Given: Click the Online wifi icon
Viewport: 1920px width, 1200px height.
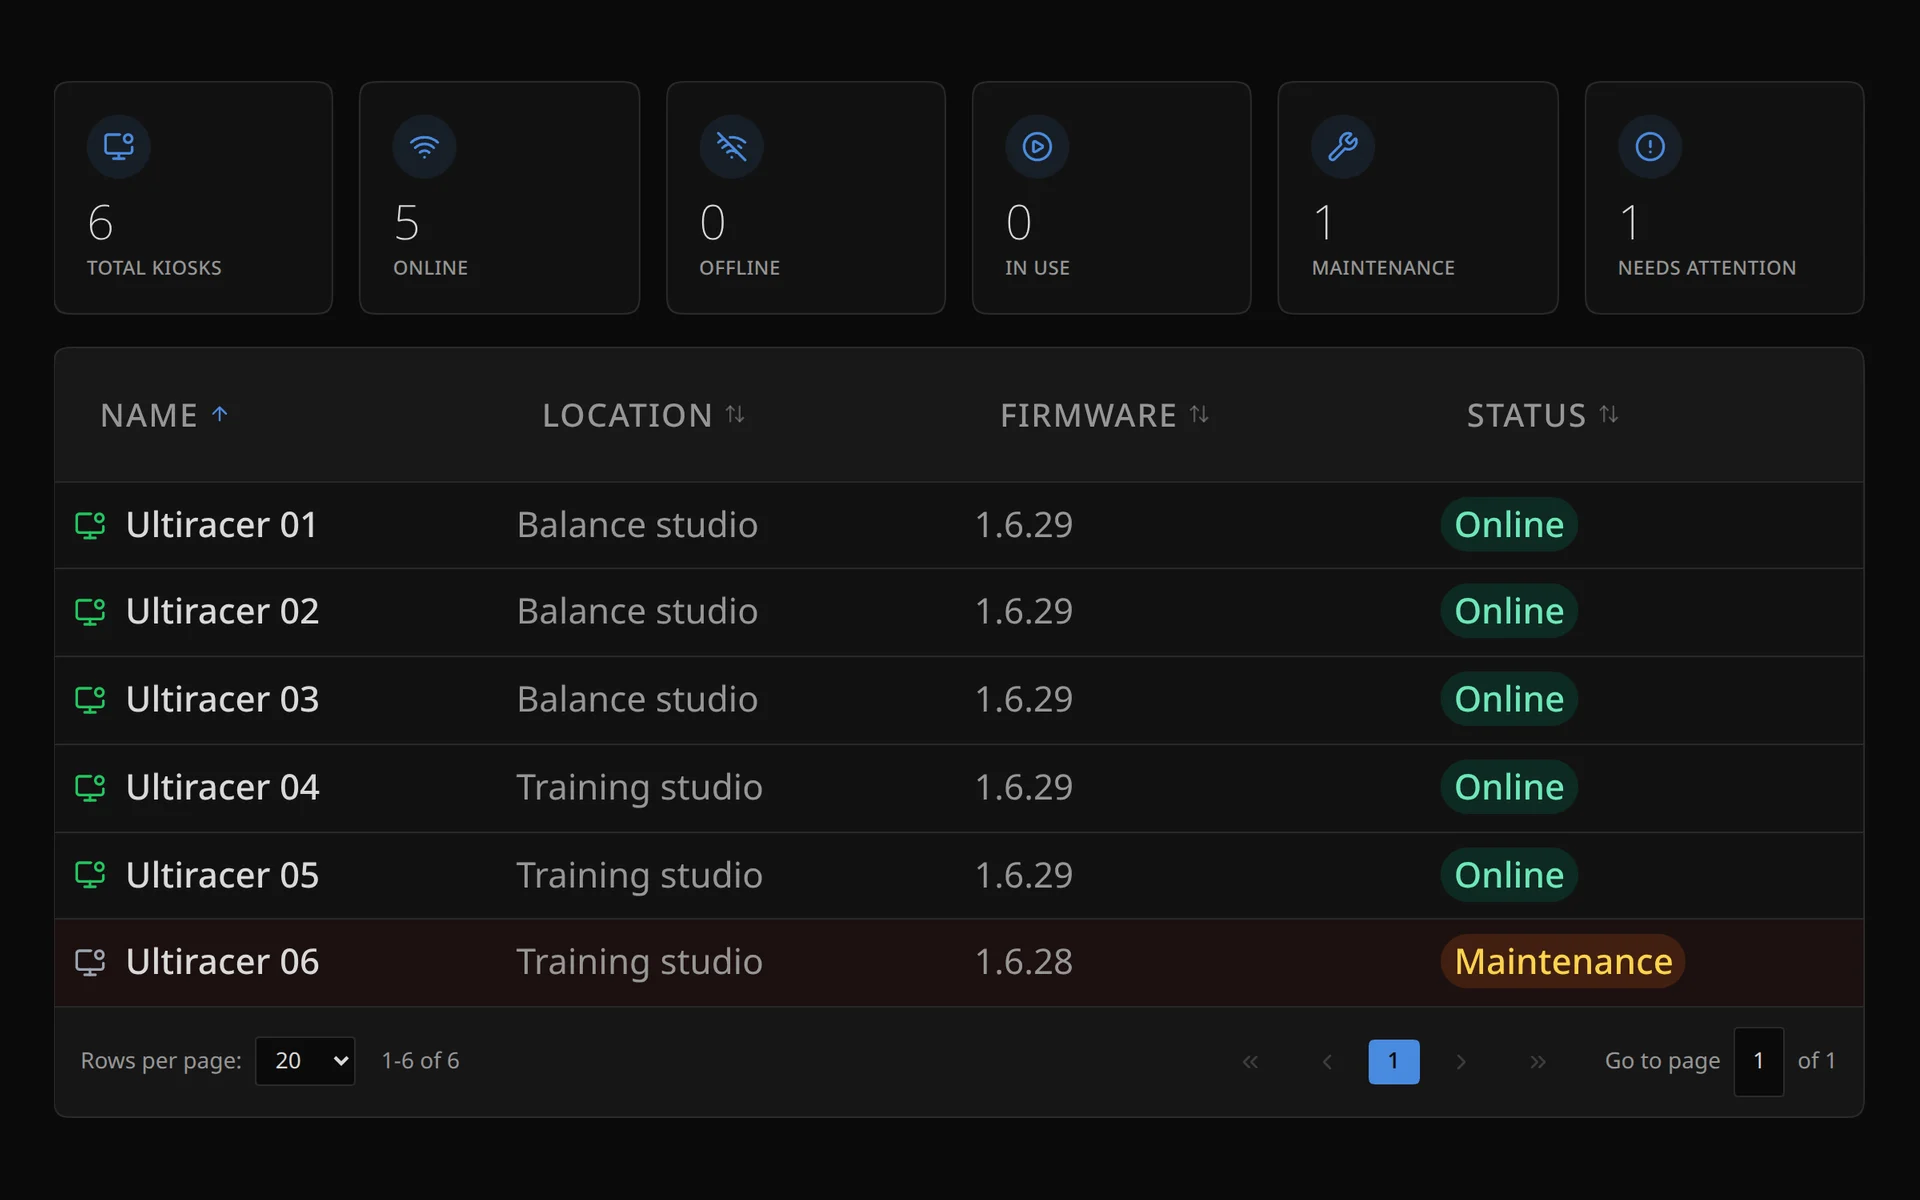Looking at the screenshot, I should [x=425, y=147].
